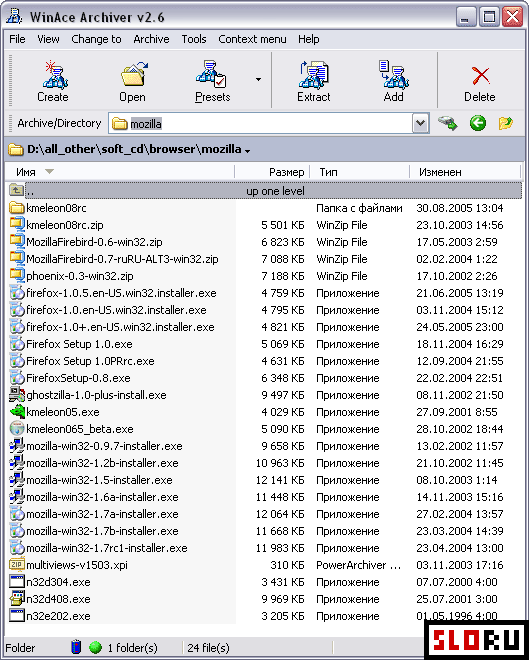Select FirefoxSetup-0.8.exe file name

click(78, 378)
